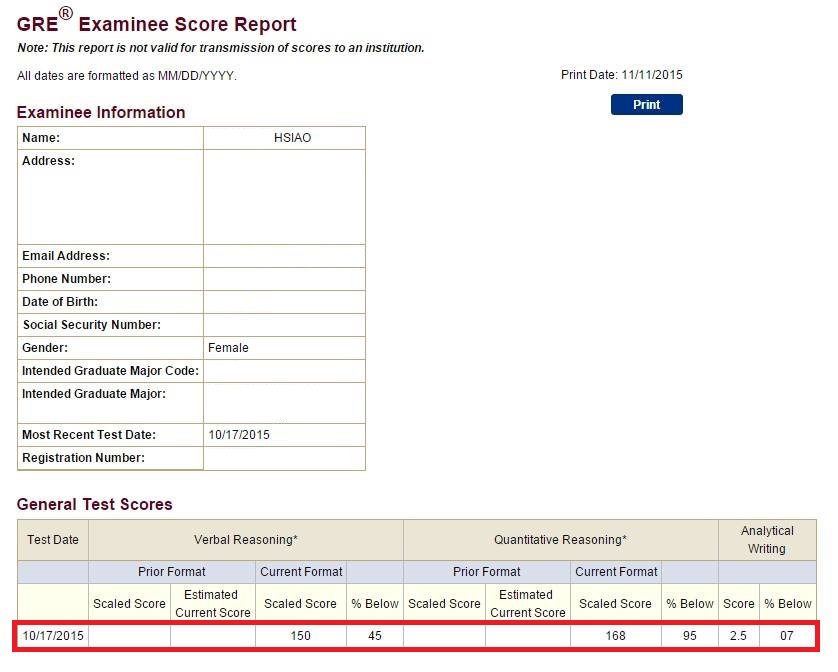Click the 'Address:' label cell
Screen dimensions: 838x672
click(x=110, y=197)
